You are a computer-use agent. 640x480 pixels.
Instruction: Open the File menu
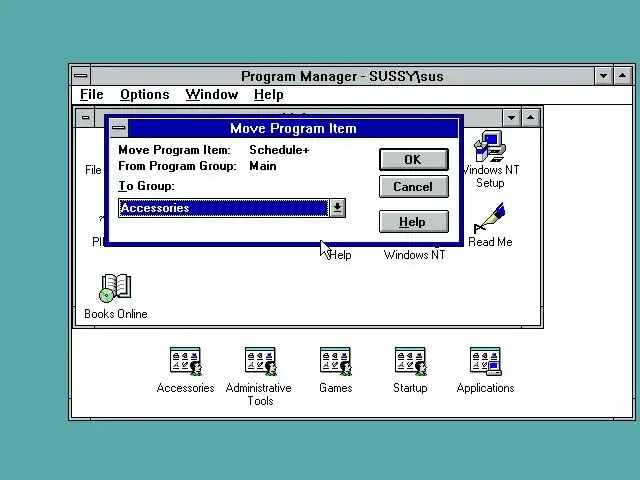coord(91,94)
